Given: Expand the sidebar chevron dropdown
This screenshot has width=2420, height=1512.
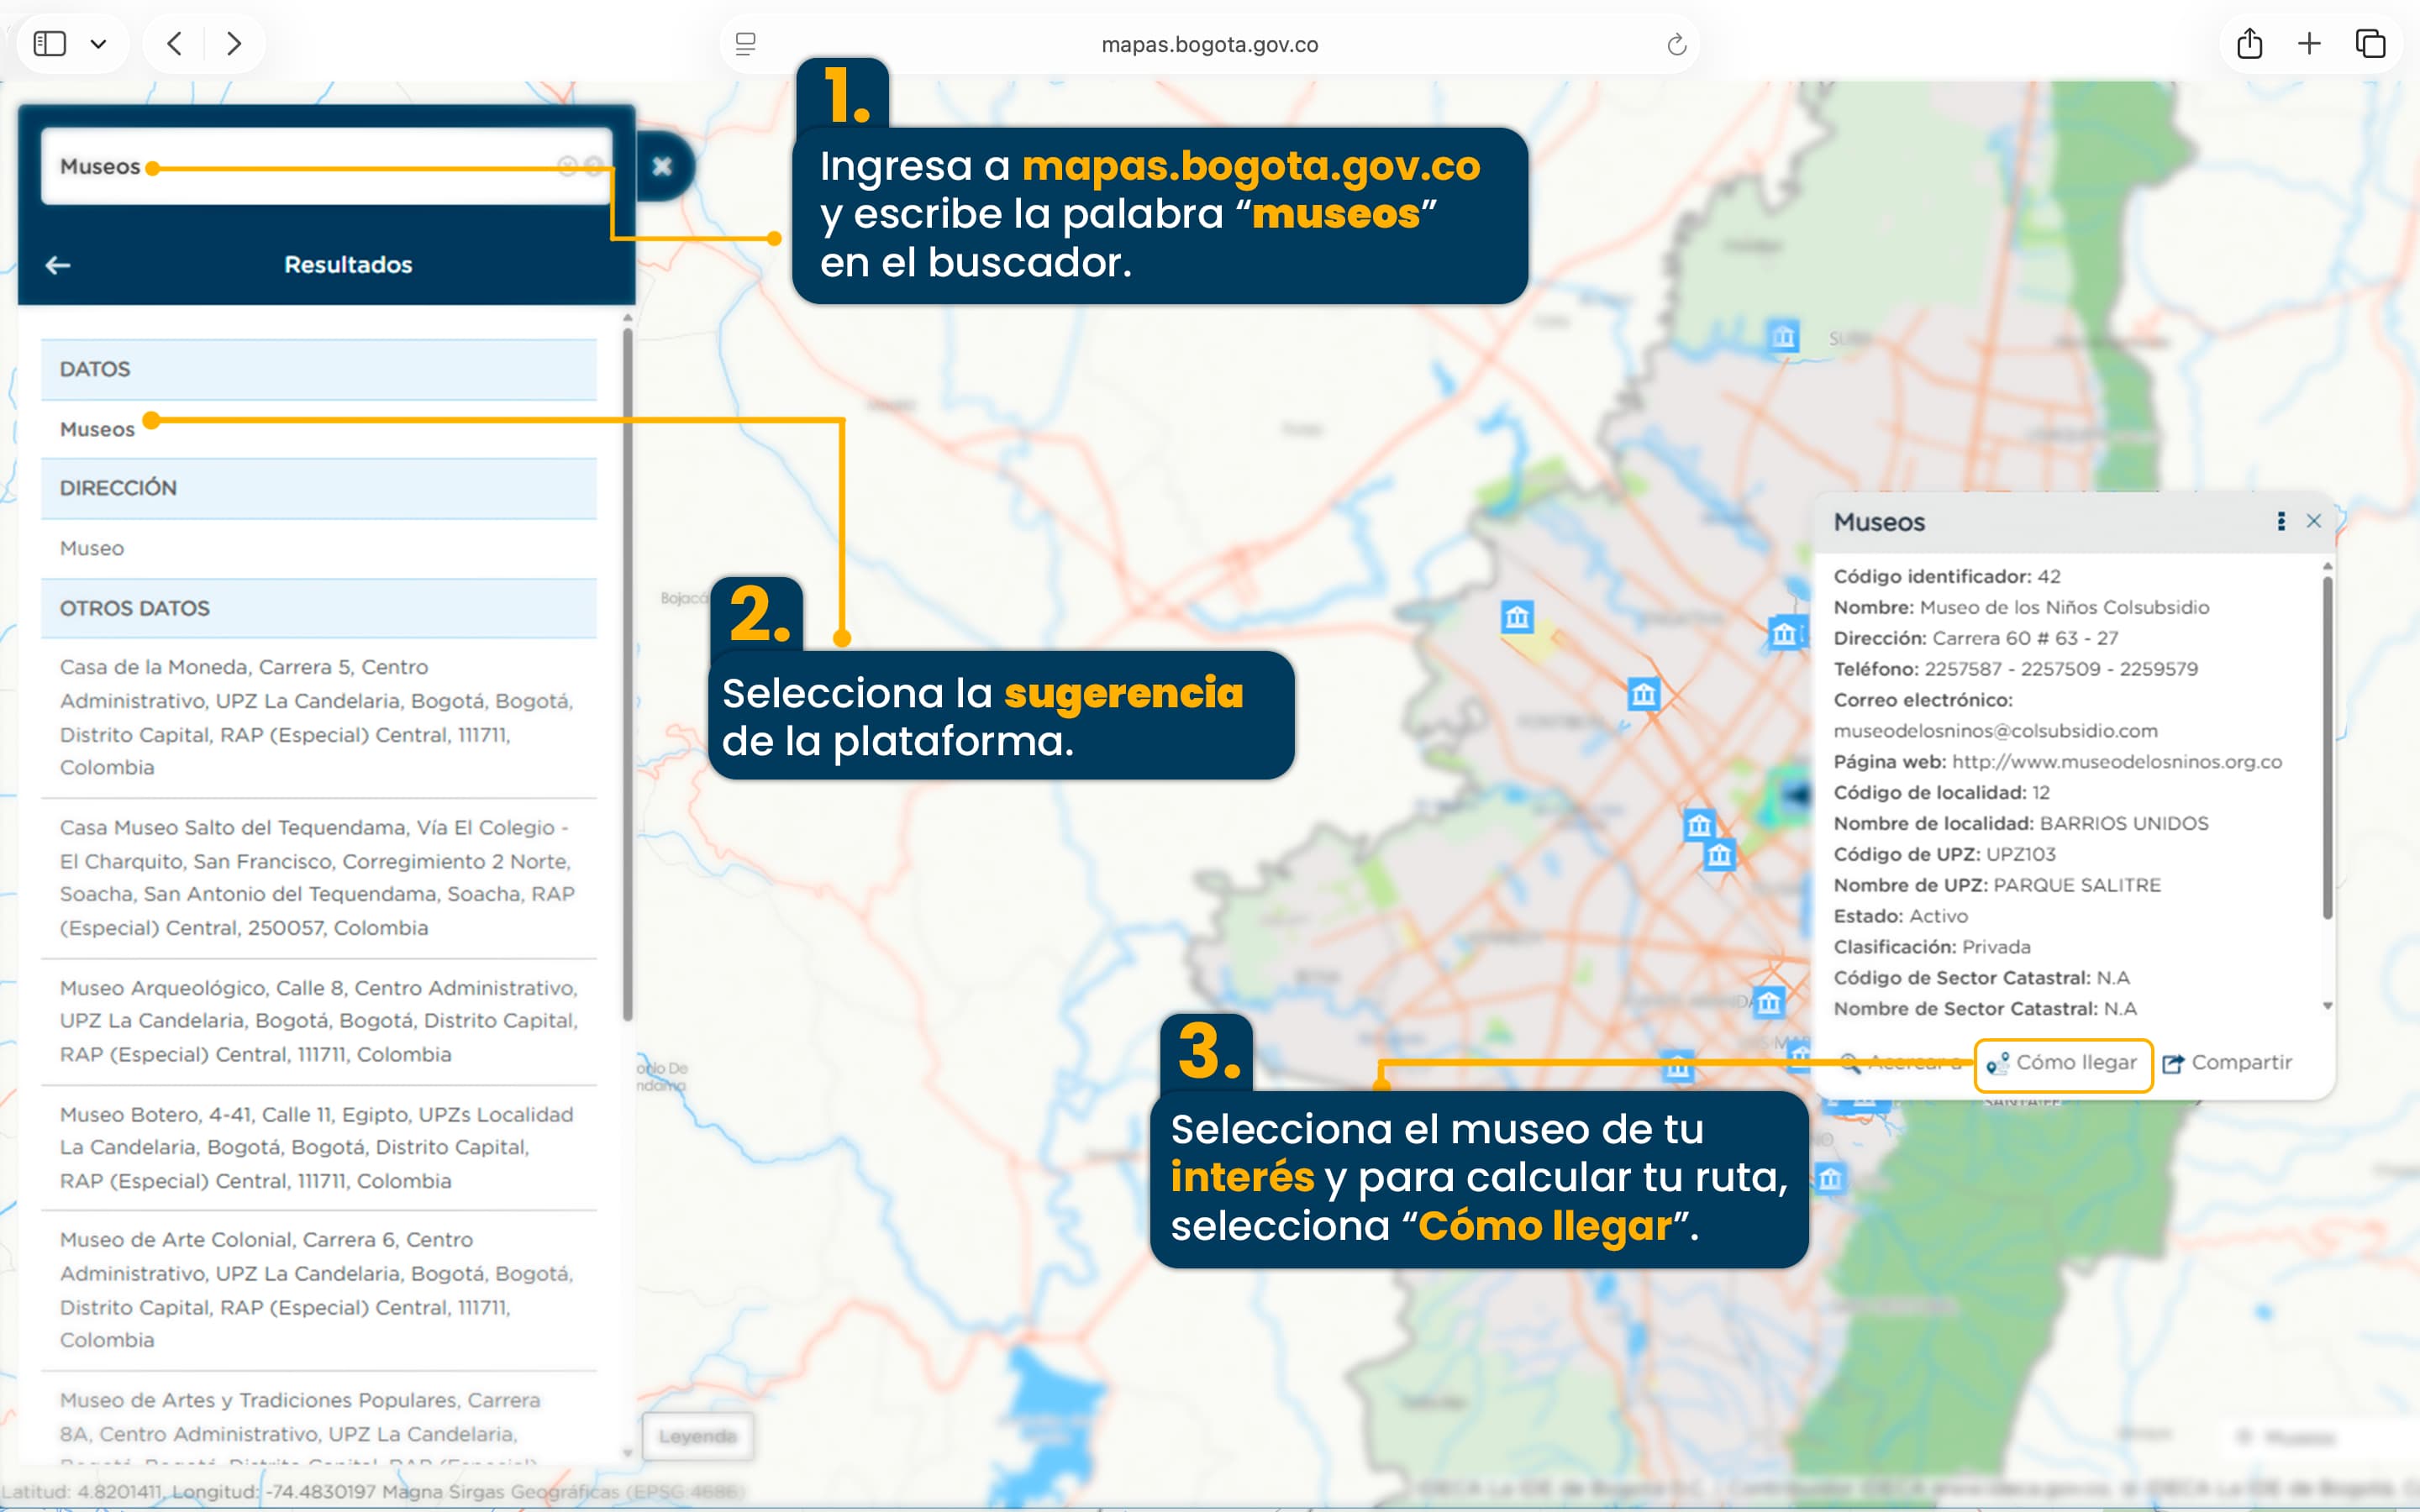Looking at the screenshot, I should tap(98, 43).
